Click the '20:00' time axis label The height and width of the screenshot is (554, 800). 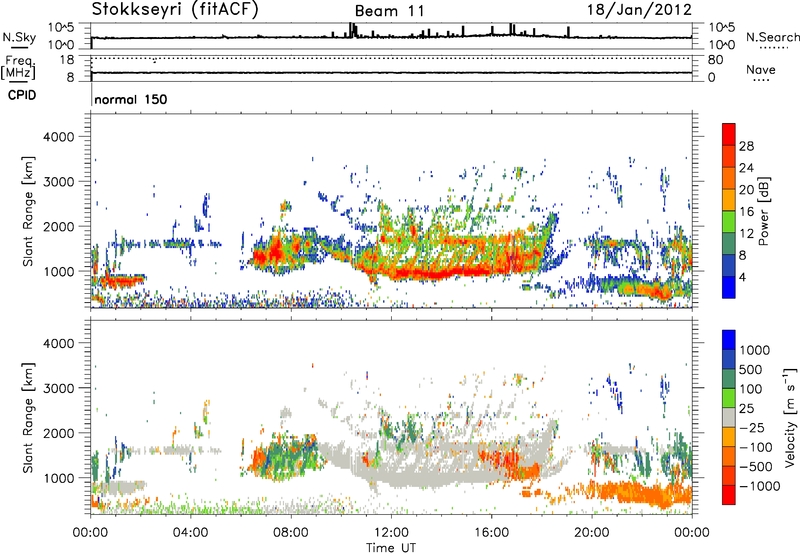coord(591,533)
